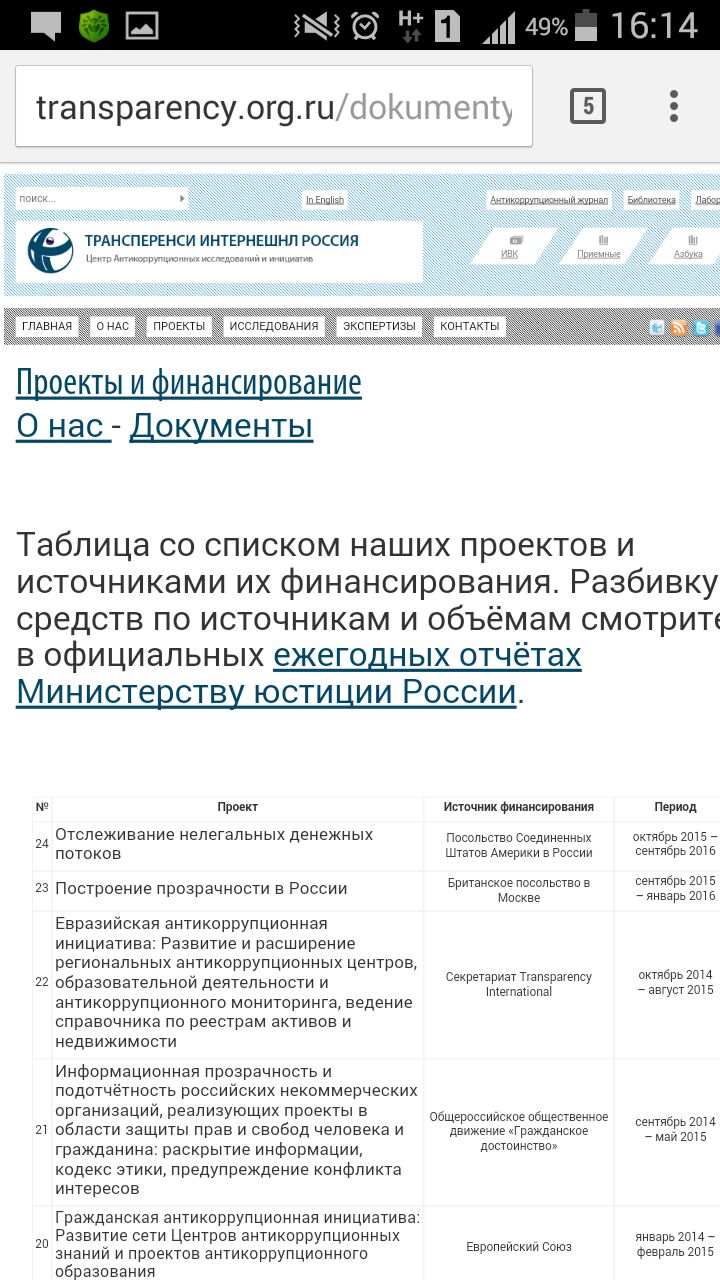Select 'Информационная прозрачность и подотчётность' project text
Viewport: 720px width, 1280px height.
pyautogui.click(x=236, y=1130)
